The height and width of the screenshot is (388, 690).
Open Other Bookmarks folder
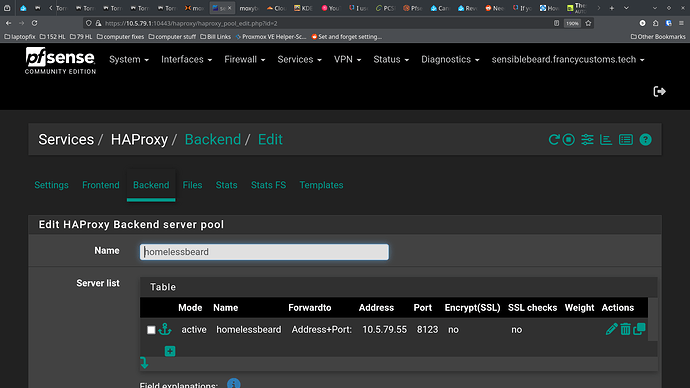(x=658, y=37)
